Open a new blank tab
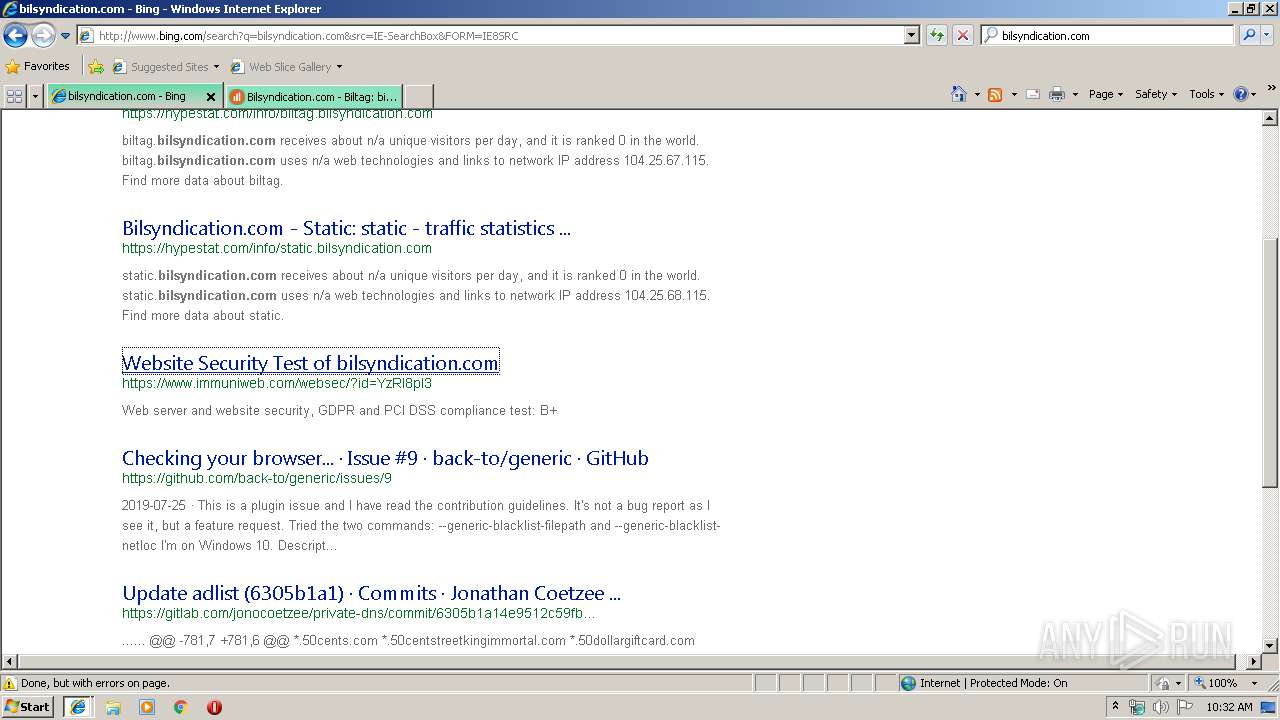This screenshot has height=720, width=1280. [418, 96]
